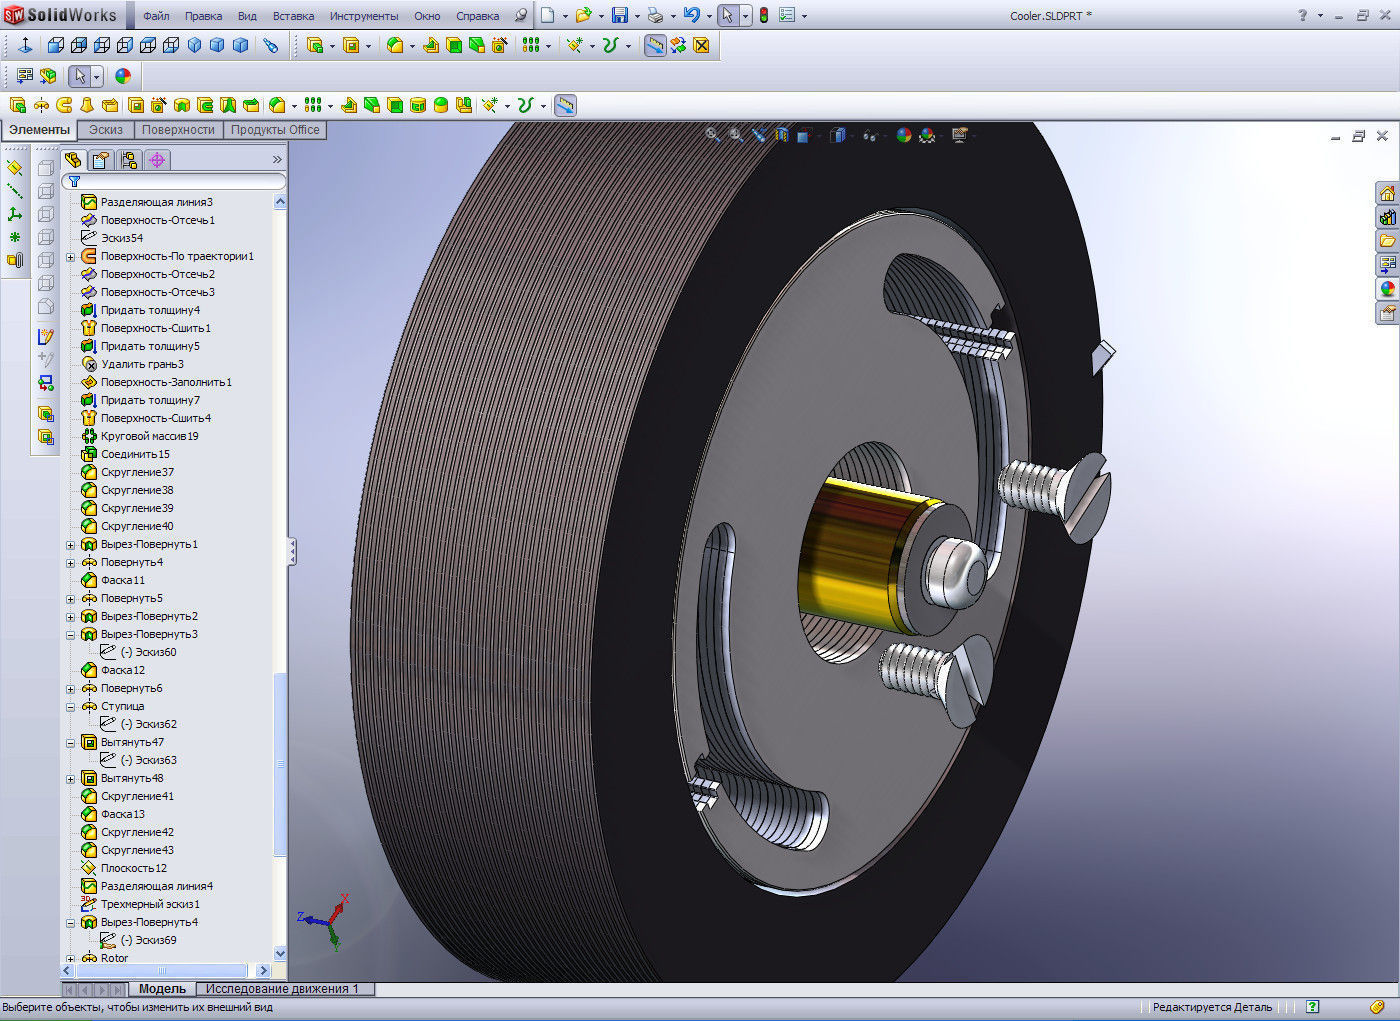The height and width of the screenshot is (1021, 1400).
Task: Toggle the highlighted measure button in the features toolbar
Action: pyautogui.click(x=565, y=105)
